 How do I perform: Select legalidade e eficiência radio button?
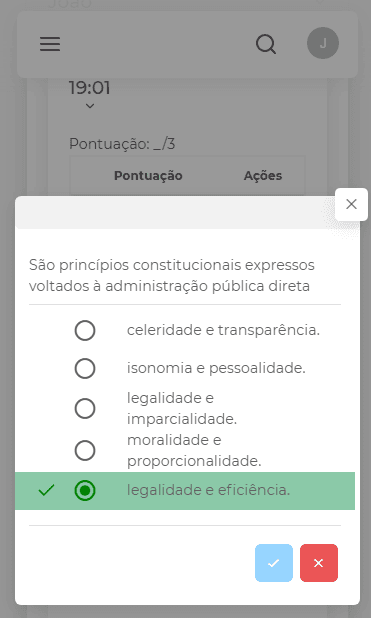(85, 491)
